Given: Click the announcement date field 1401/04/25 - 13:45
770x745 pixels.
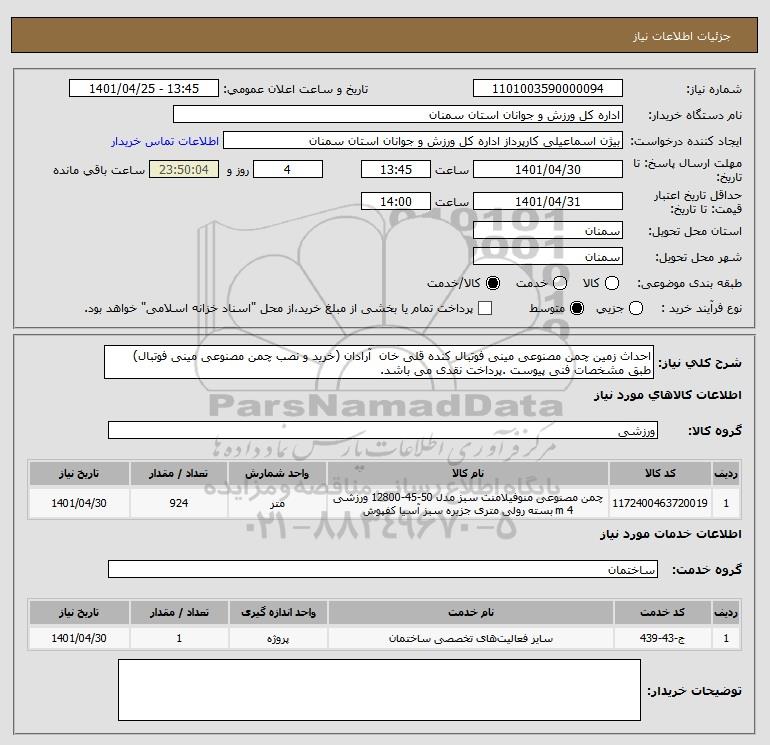Looking at the screenshot, I should click(x=144, y=89).
